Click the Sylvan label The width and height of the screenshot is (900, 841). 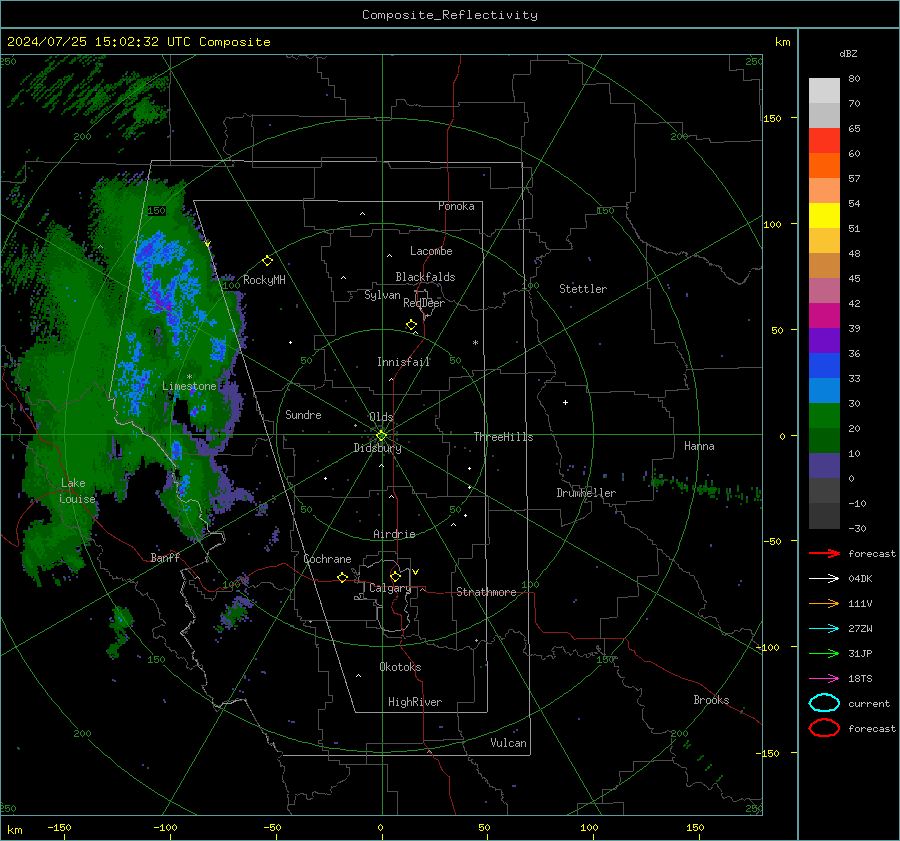[382, 295]
